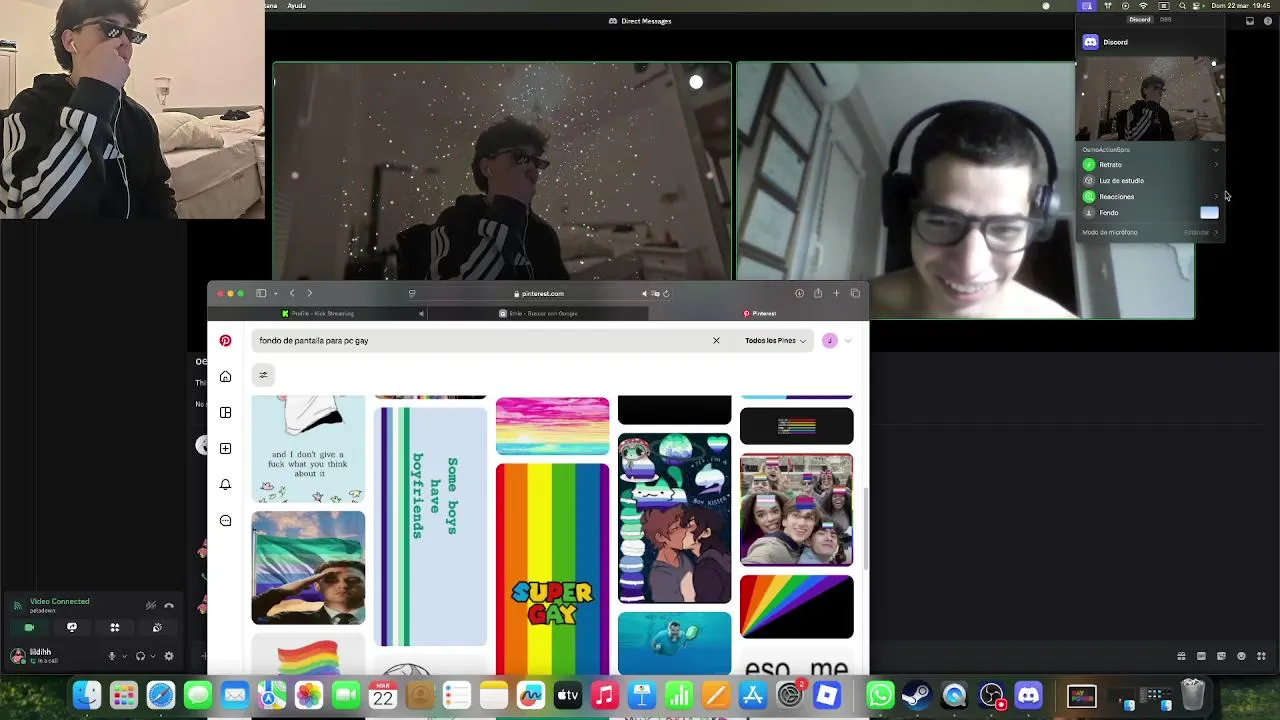Open Discord activities button

pos(115,627)
